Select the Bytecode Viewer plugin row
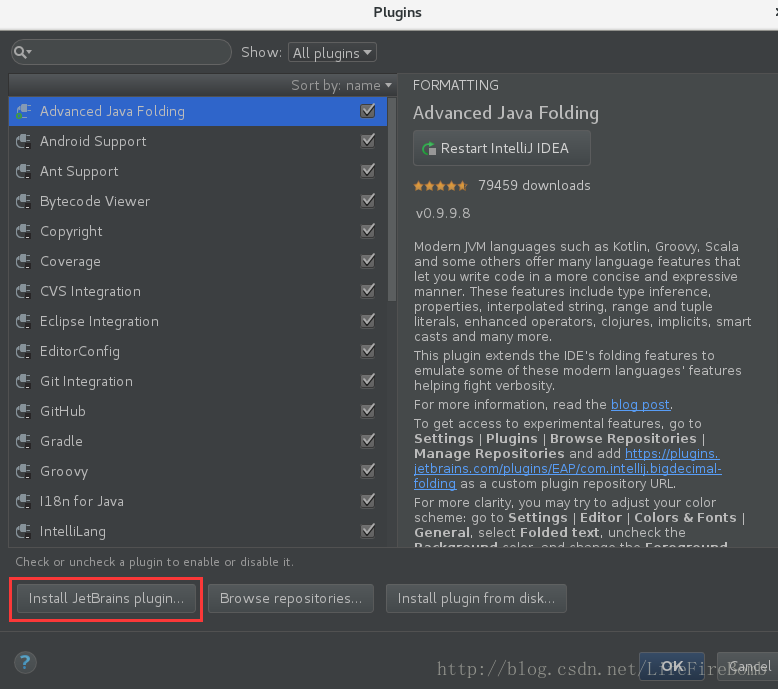778x689 pixels. 198,201
